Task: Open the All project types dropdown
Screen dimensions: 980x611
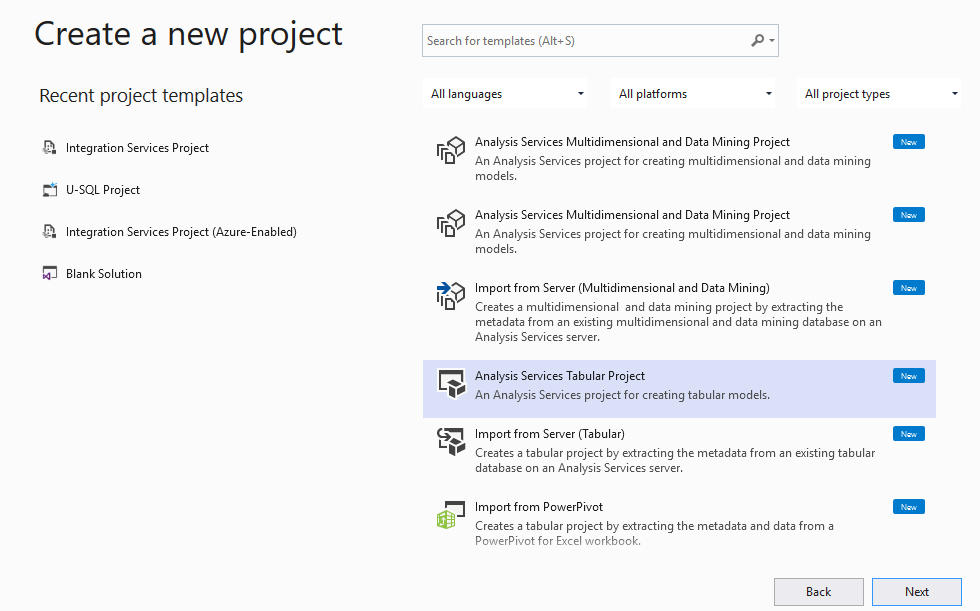Action: 878,93
